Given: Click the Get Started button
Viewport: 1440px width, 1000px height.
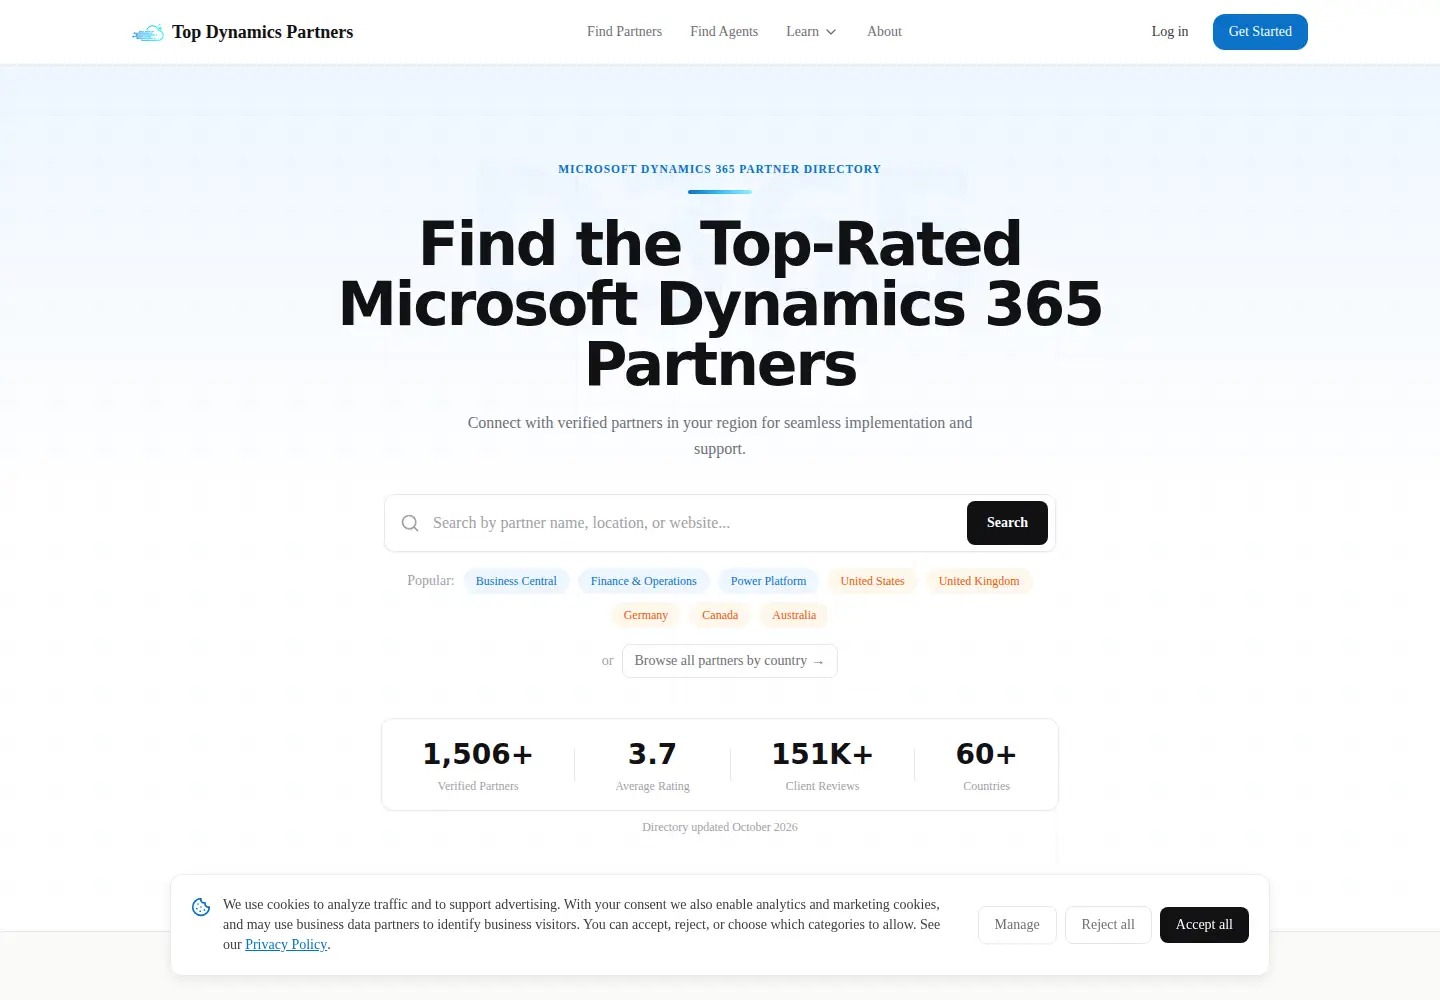Looking at the screenshot, I should [x=1260, y=32].
